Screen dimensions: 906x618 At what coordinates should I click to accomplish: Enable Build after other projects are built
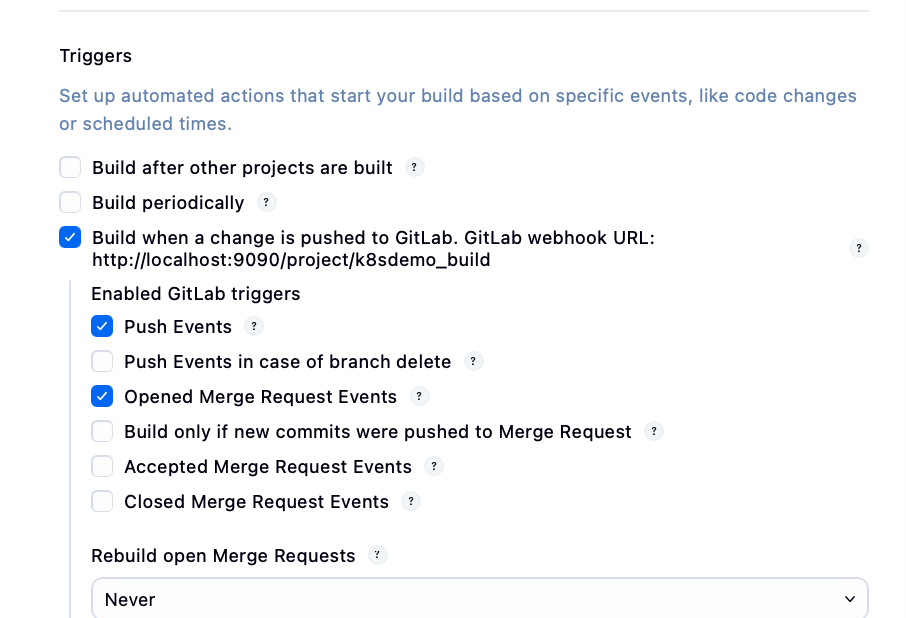[70, 167]
